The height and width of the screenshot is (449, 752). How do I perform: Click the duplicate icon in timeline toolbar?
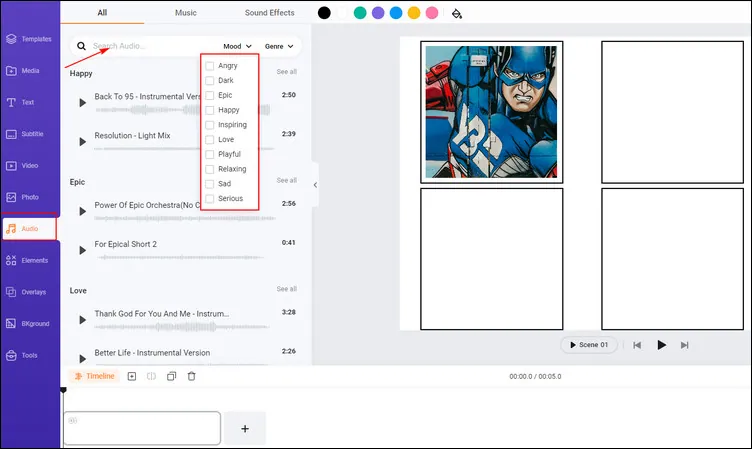click(x=171, y=377)
